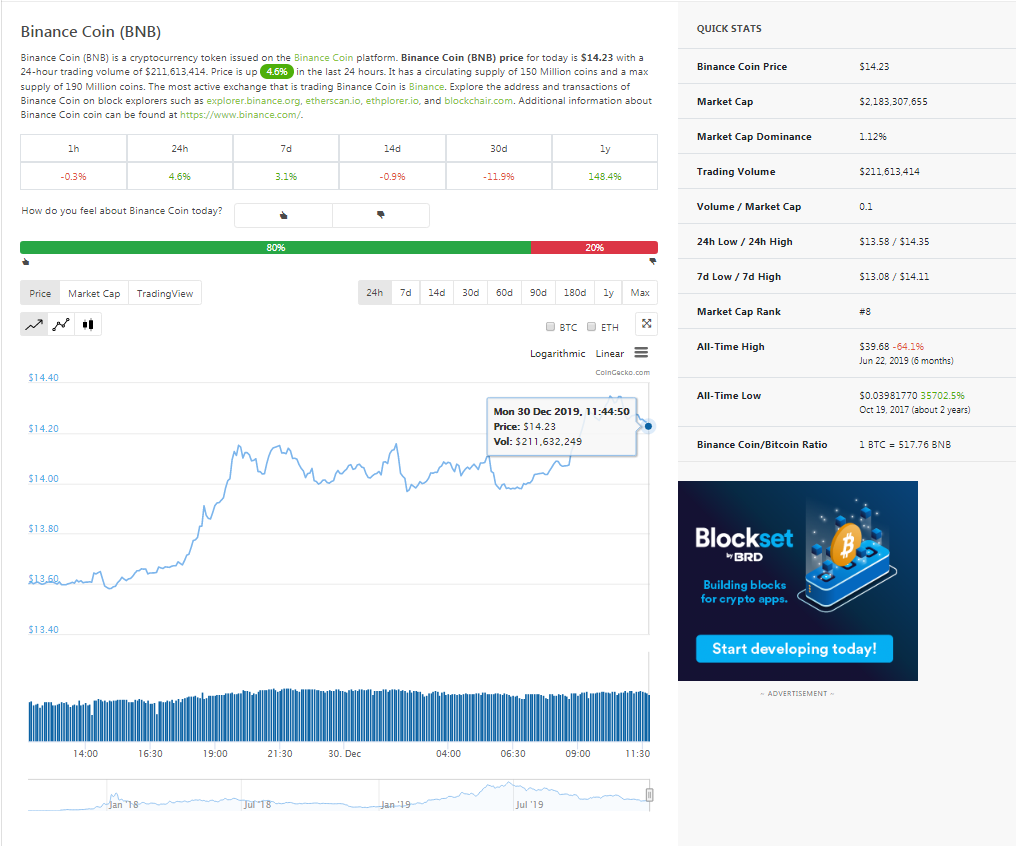Click the Blockset by BRD advertisement
The width and height of the screenshot is (1016, 846).
click(798, 580)
